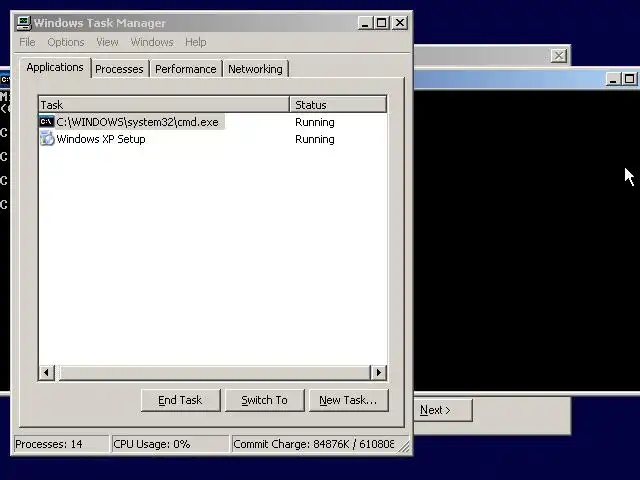Open the View menu

pyautogui.click(x=107, y=42)
